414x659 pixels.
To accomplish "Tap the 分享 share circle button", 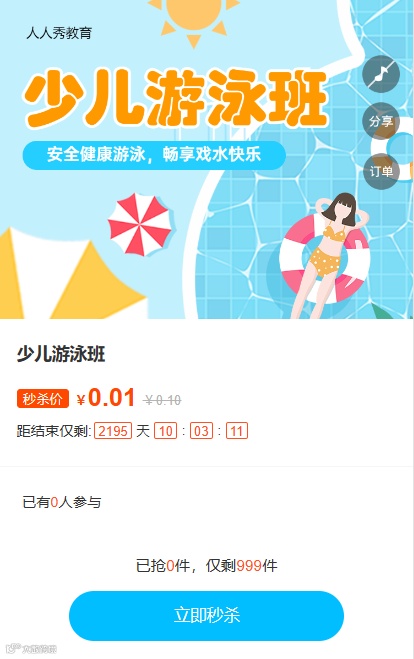I will point(381,121).
